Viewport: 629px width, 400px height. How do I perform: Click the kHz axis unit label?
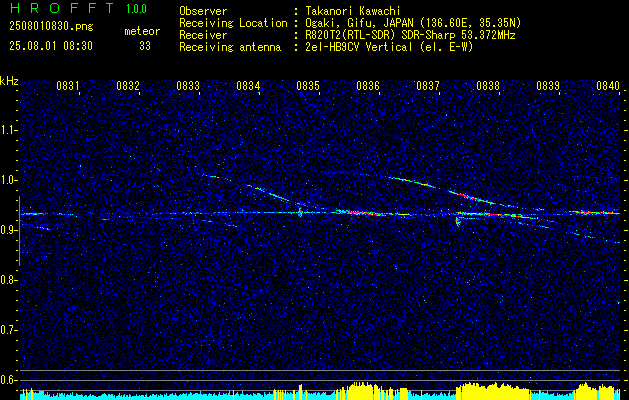click(x=9, y=81)
